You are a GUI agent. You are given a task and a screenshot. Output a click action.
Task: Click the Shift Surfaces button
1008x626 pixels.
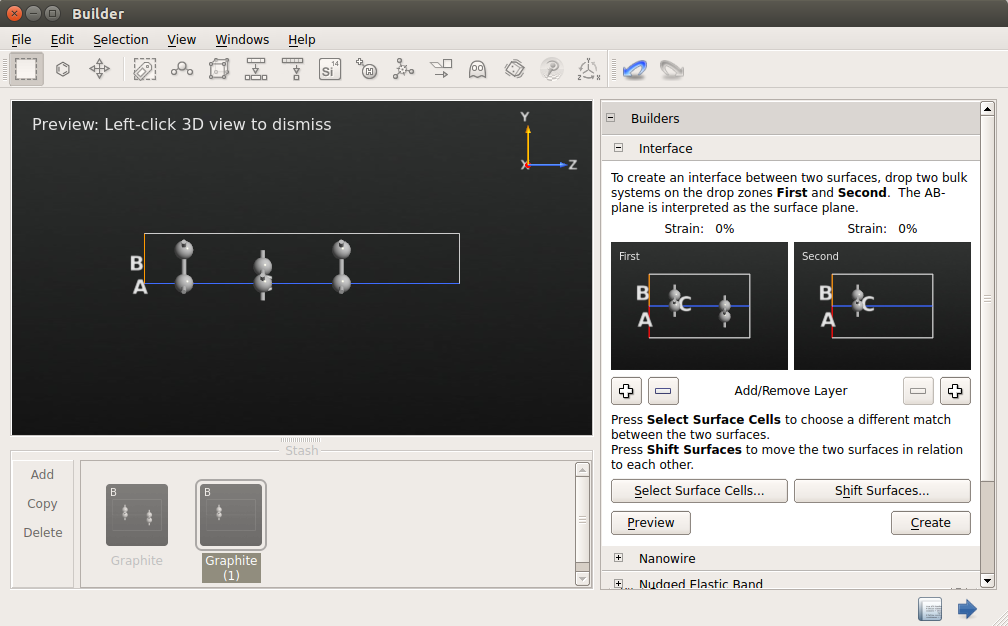click(882, 490)
